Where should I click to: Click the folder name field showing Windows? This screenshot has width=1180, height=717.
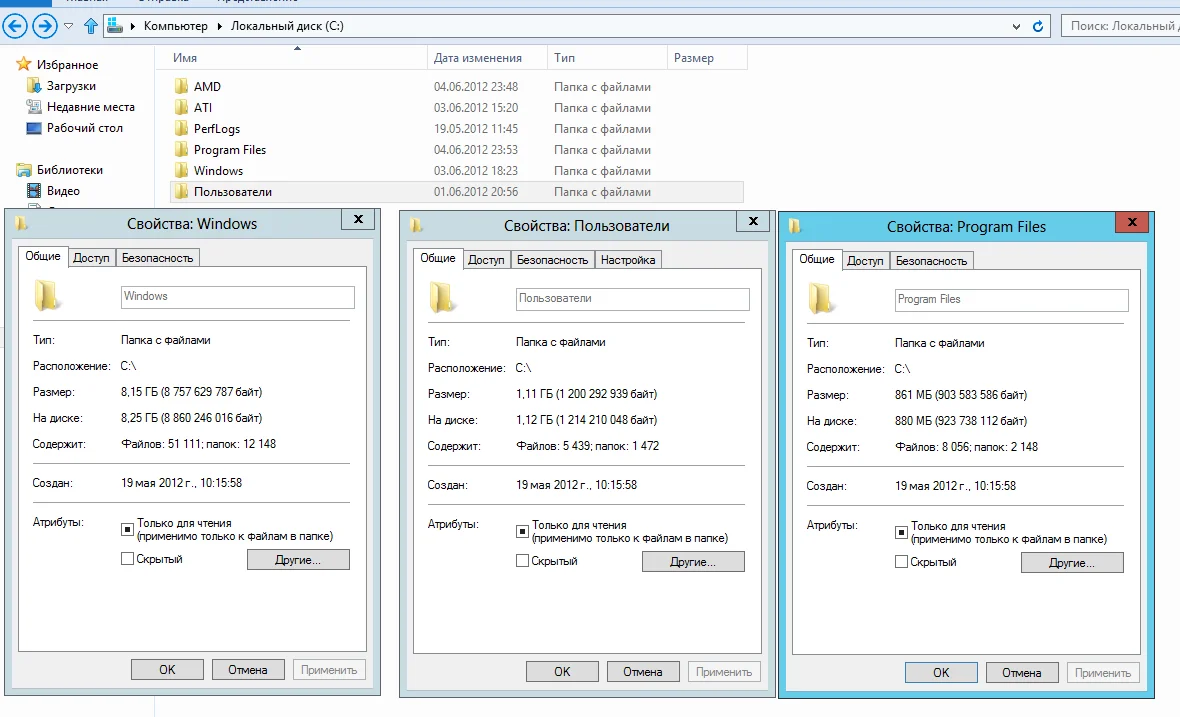[x=238, y=296]
